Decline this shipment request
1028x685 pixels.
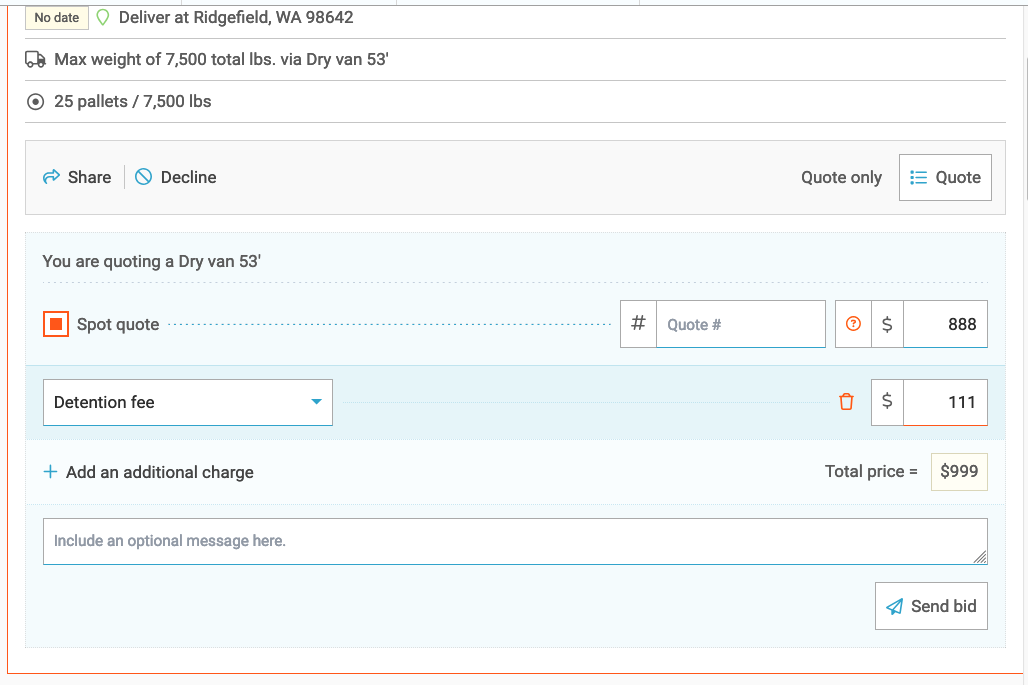click(176, 177)
